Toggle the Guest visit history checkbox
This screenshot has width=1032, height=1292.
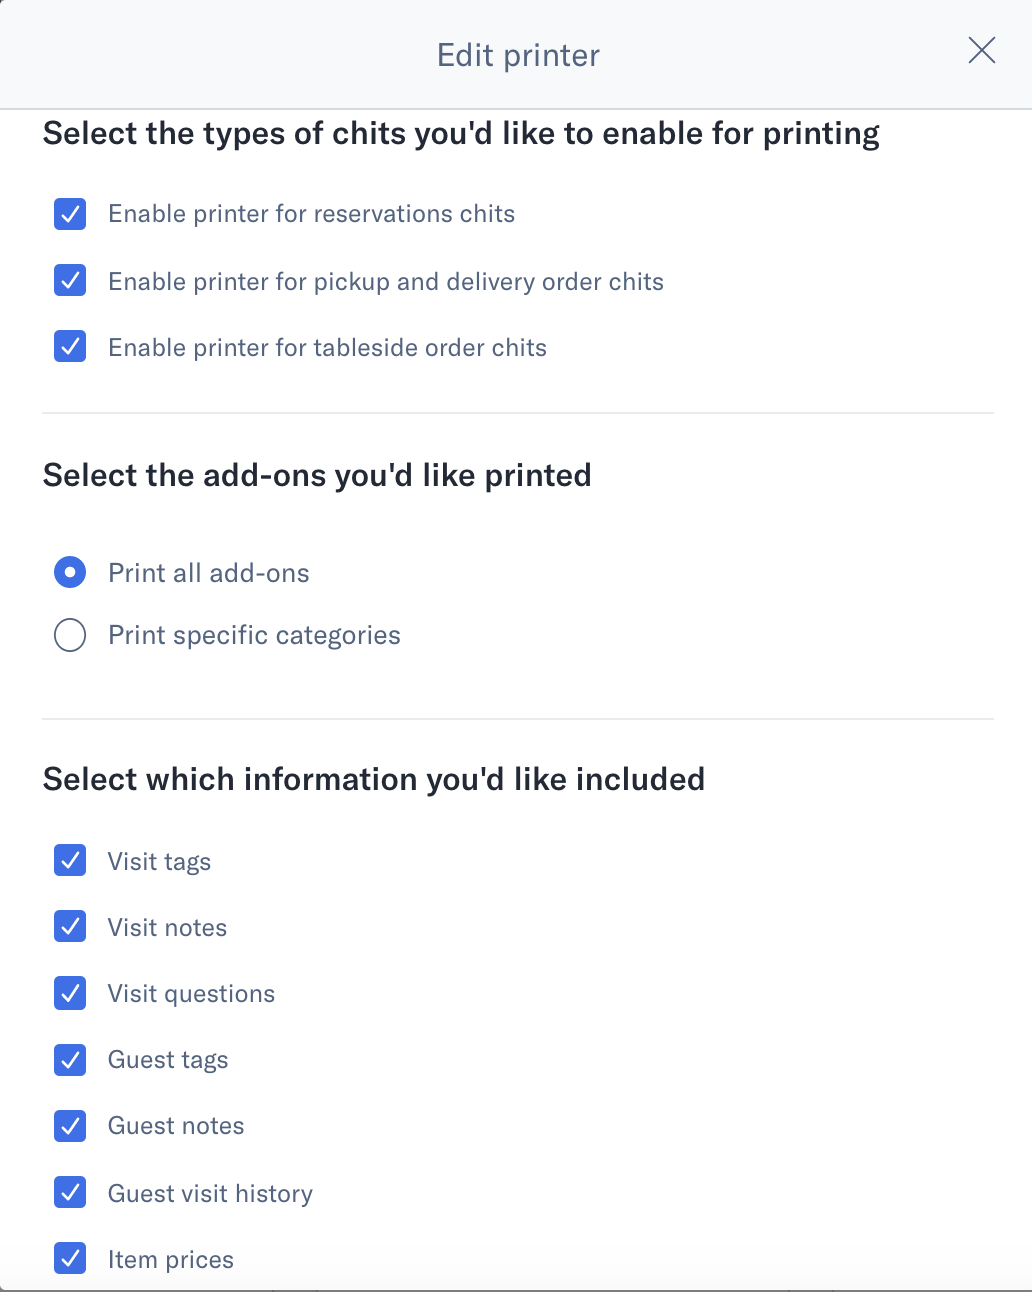tap(69, 1192)
